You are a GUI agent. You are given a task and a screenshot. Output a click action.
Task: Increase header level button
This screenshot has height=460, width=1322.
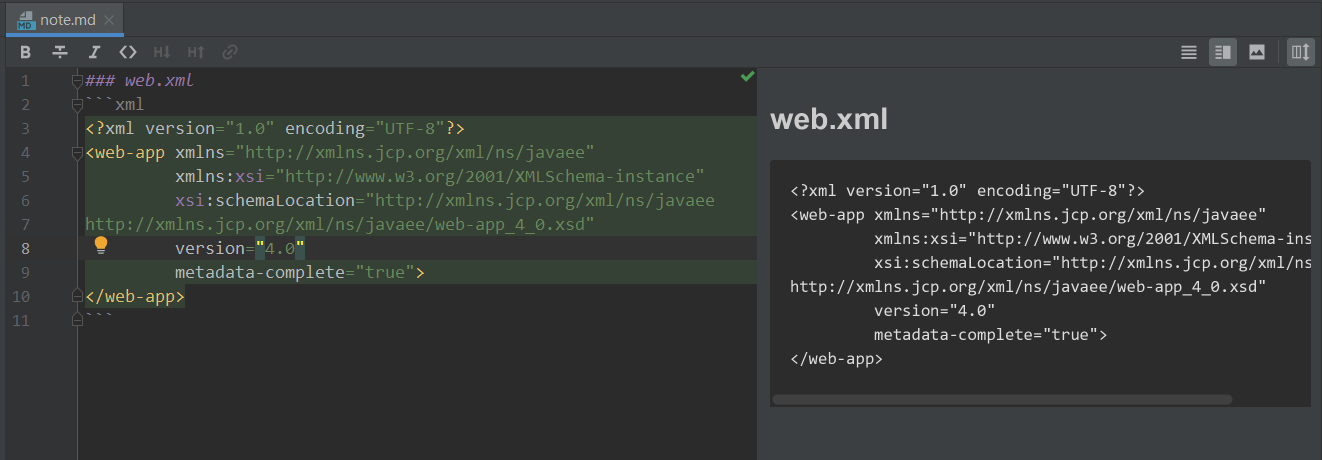pos(196,52)
